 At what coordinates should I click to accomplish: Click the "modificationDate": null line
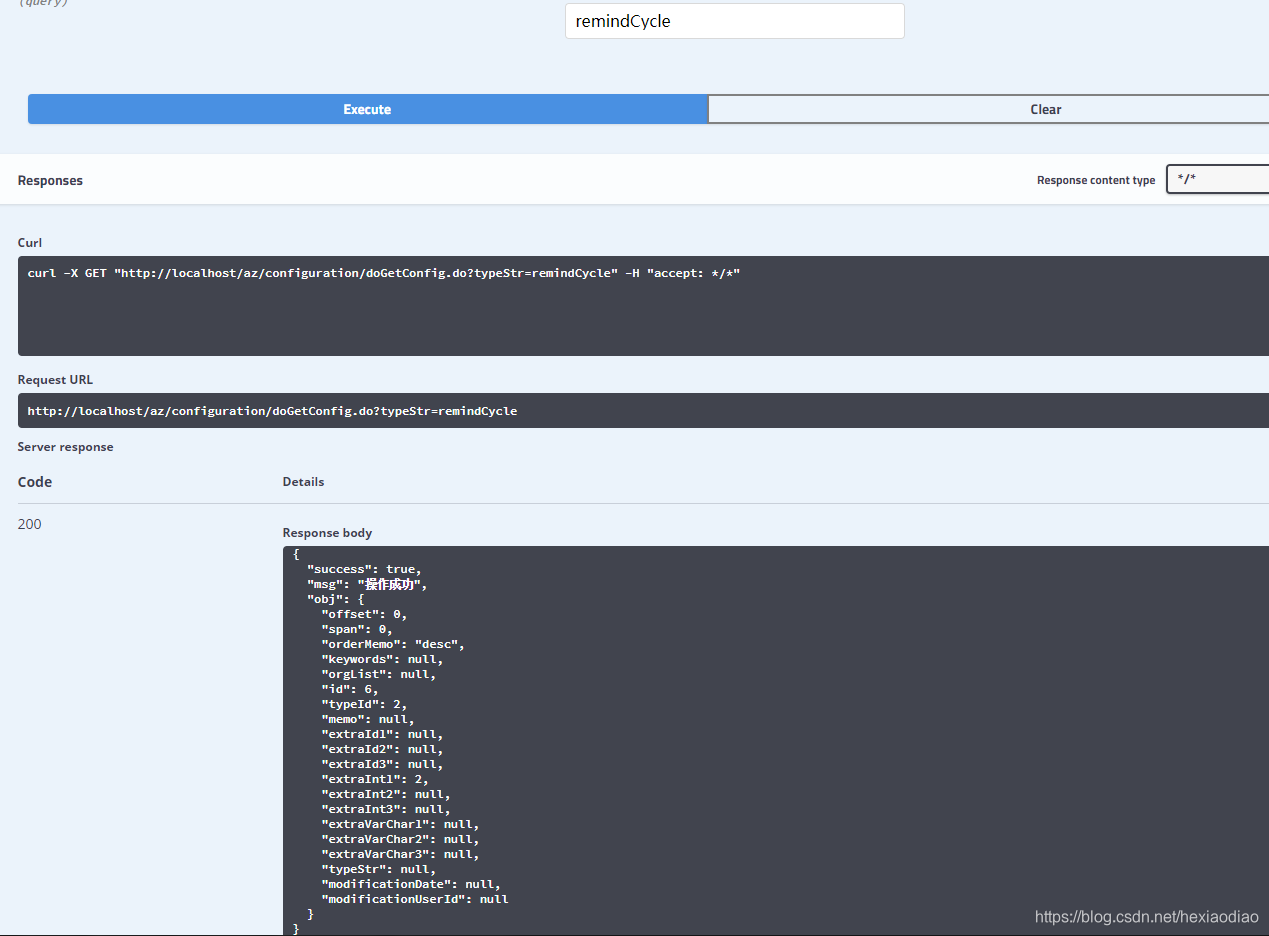[411, 884]
